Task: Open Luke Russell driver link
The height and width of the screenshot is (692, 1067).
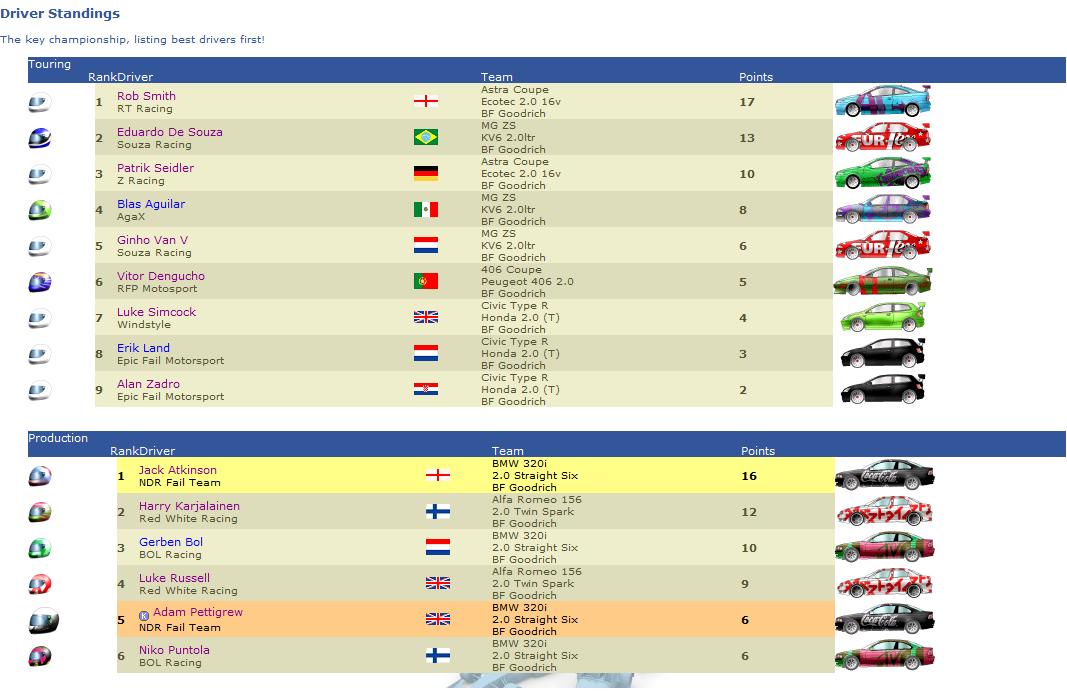Action: [174, 578]
